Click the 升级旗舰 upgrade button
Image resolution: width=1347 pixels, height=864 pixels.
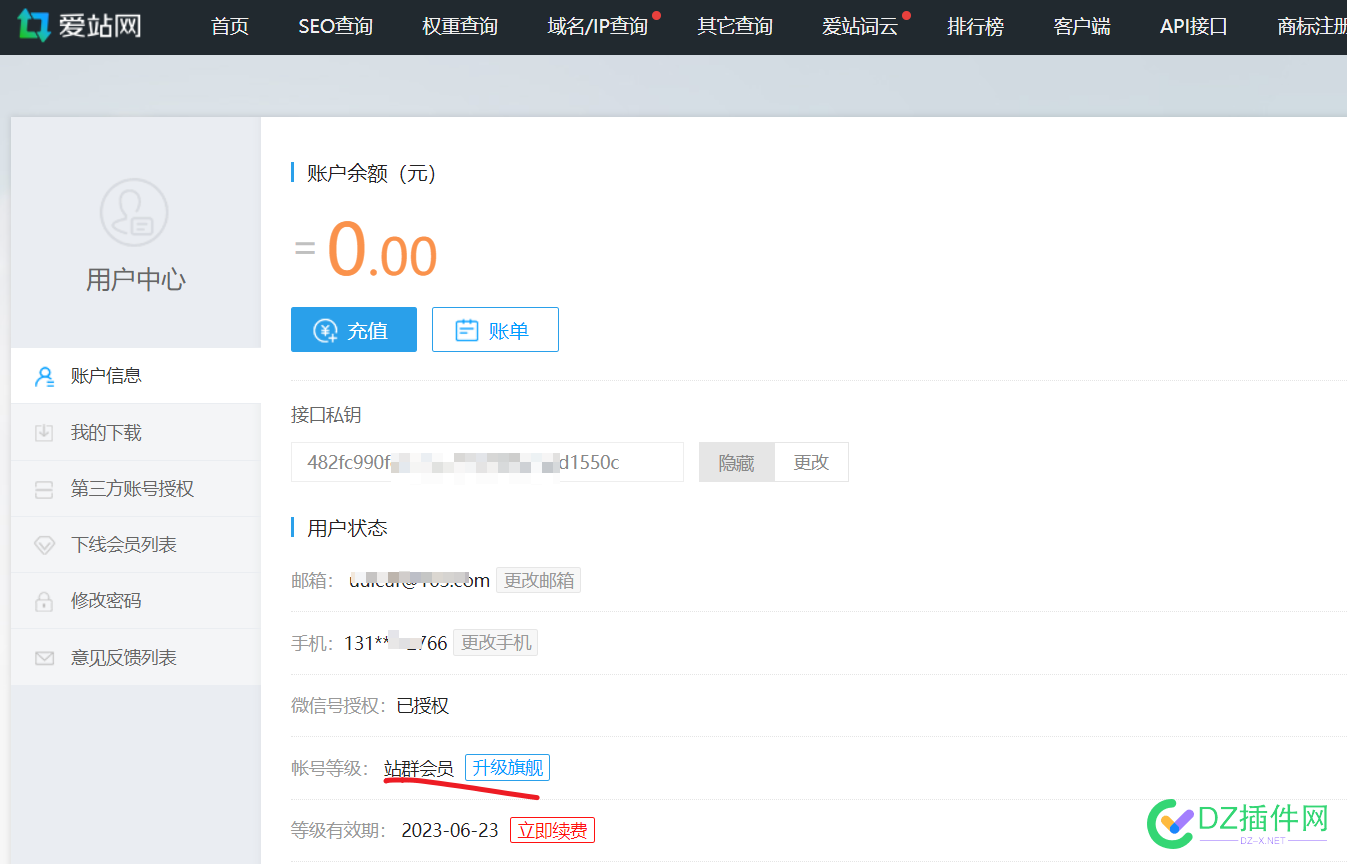point(507,768)
